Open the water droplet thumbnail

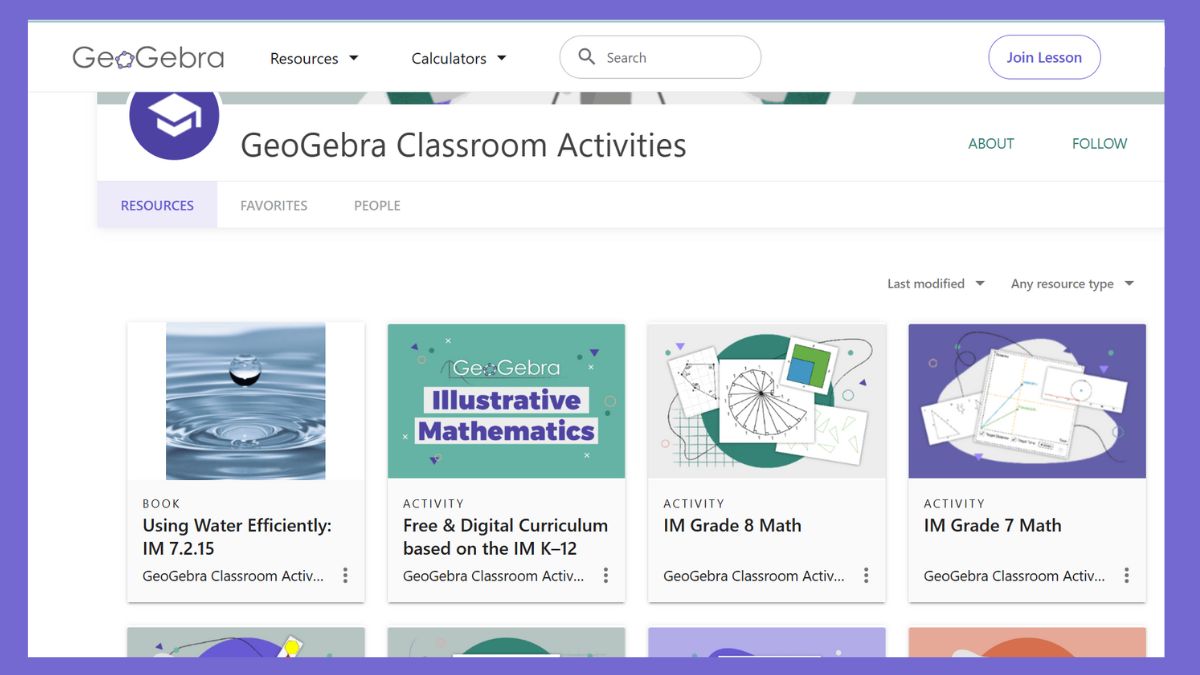click(246, 401)
